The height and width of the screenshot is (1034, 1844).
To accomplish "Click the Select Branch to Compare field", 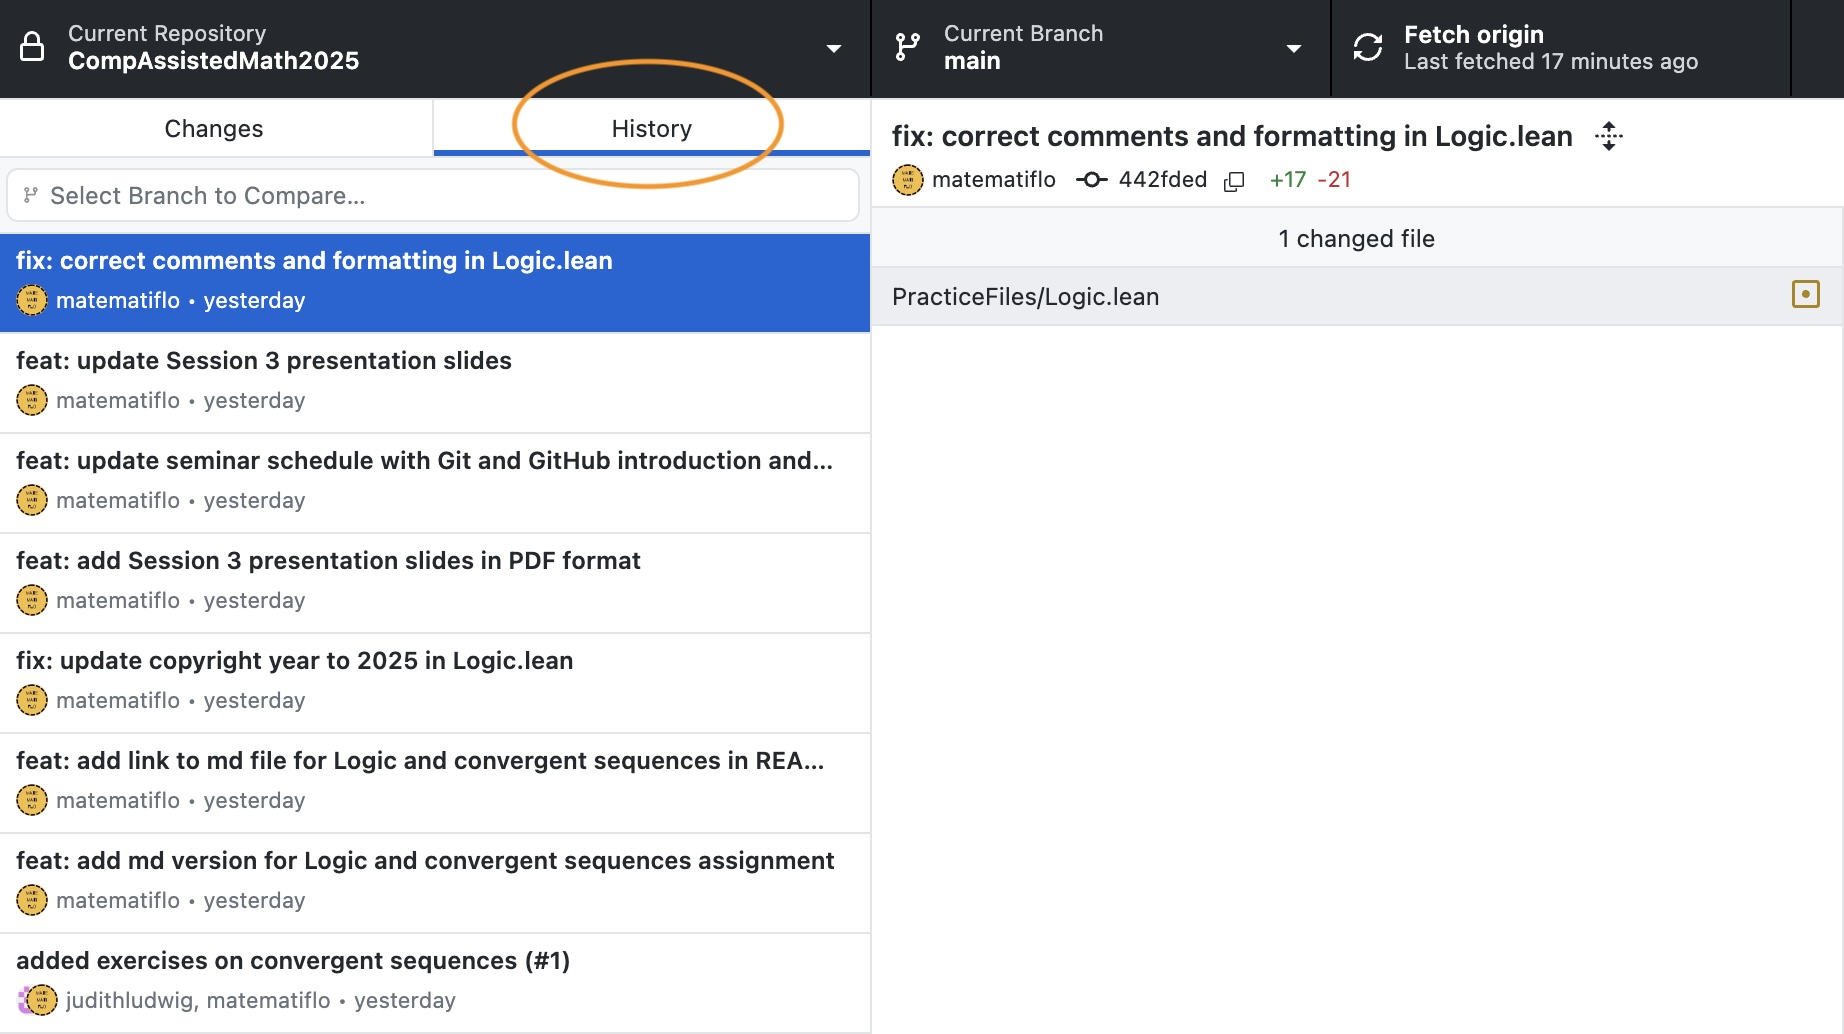I will tap(433, 196).
